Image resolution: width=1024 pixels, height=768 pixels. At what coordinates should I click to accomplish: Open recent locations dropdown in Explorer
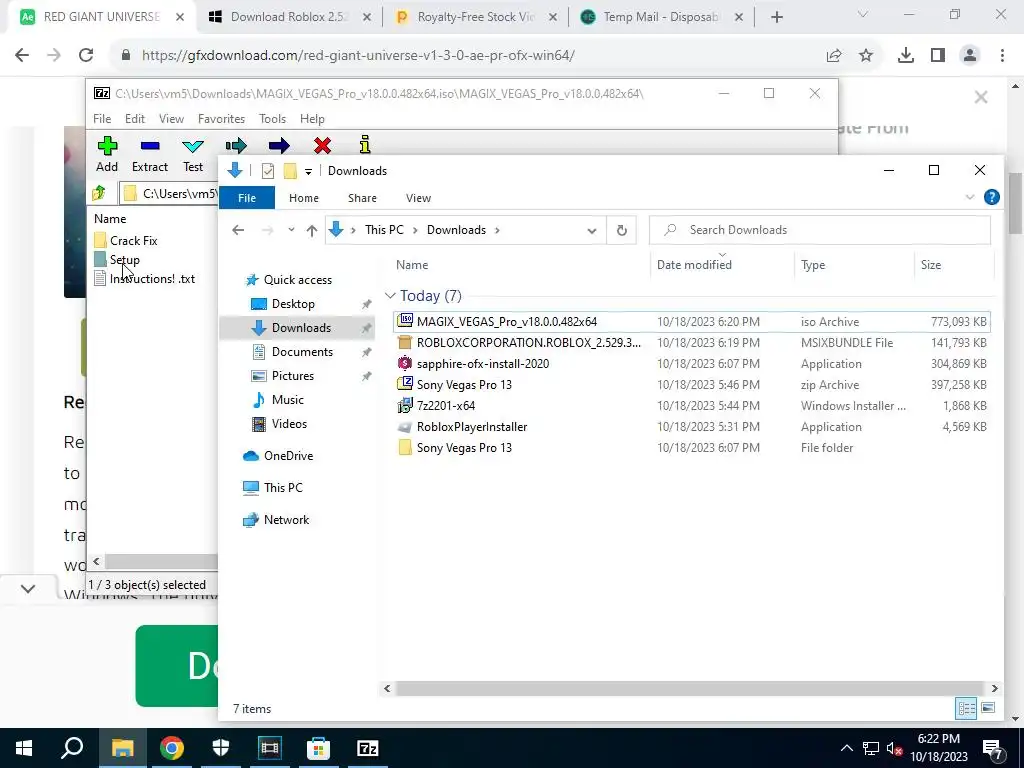click(291, 230)
